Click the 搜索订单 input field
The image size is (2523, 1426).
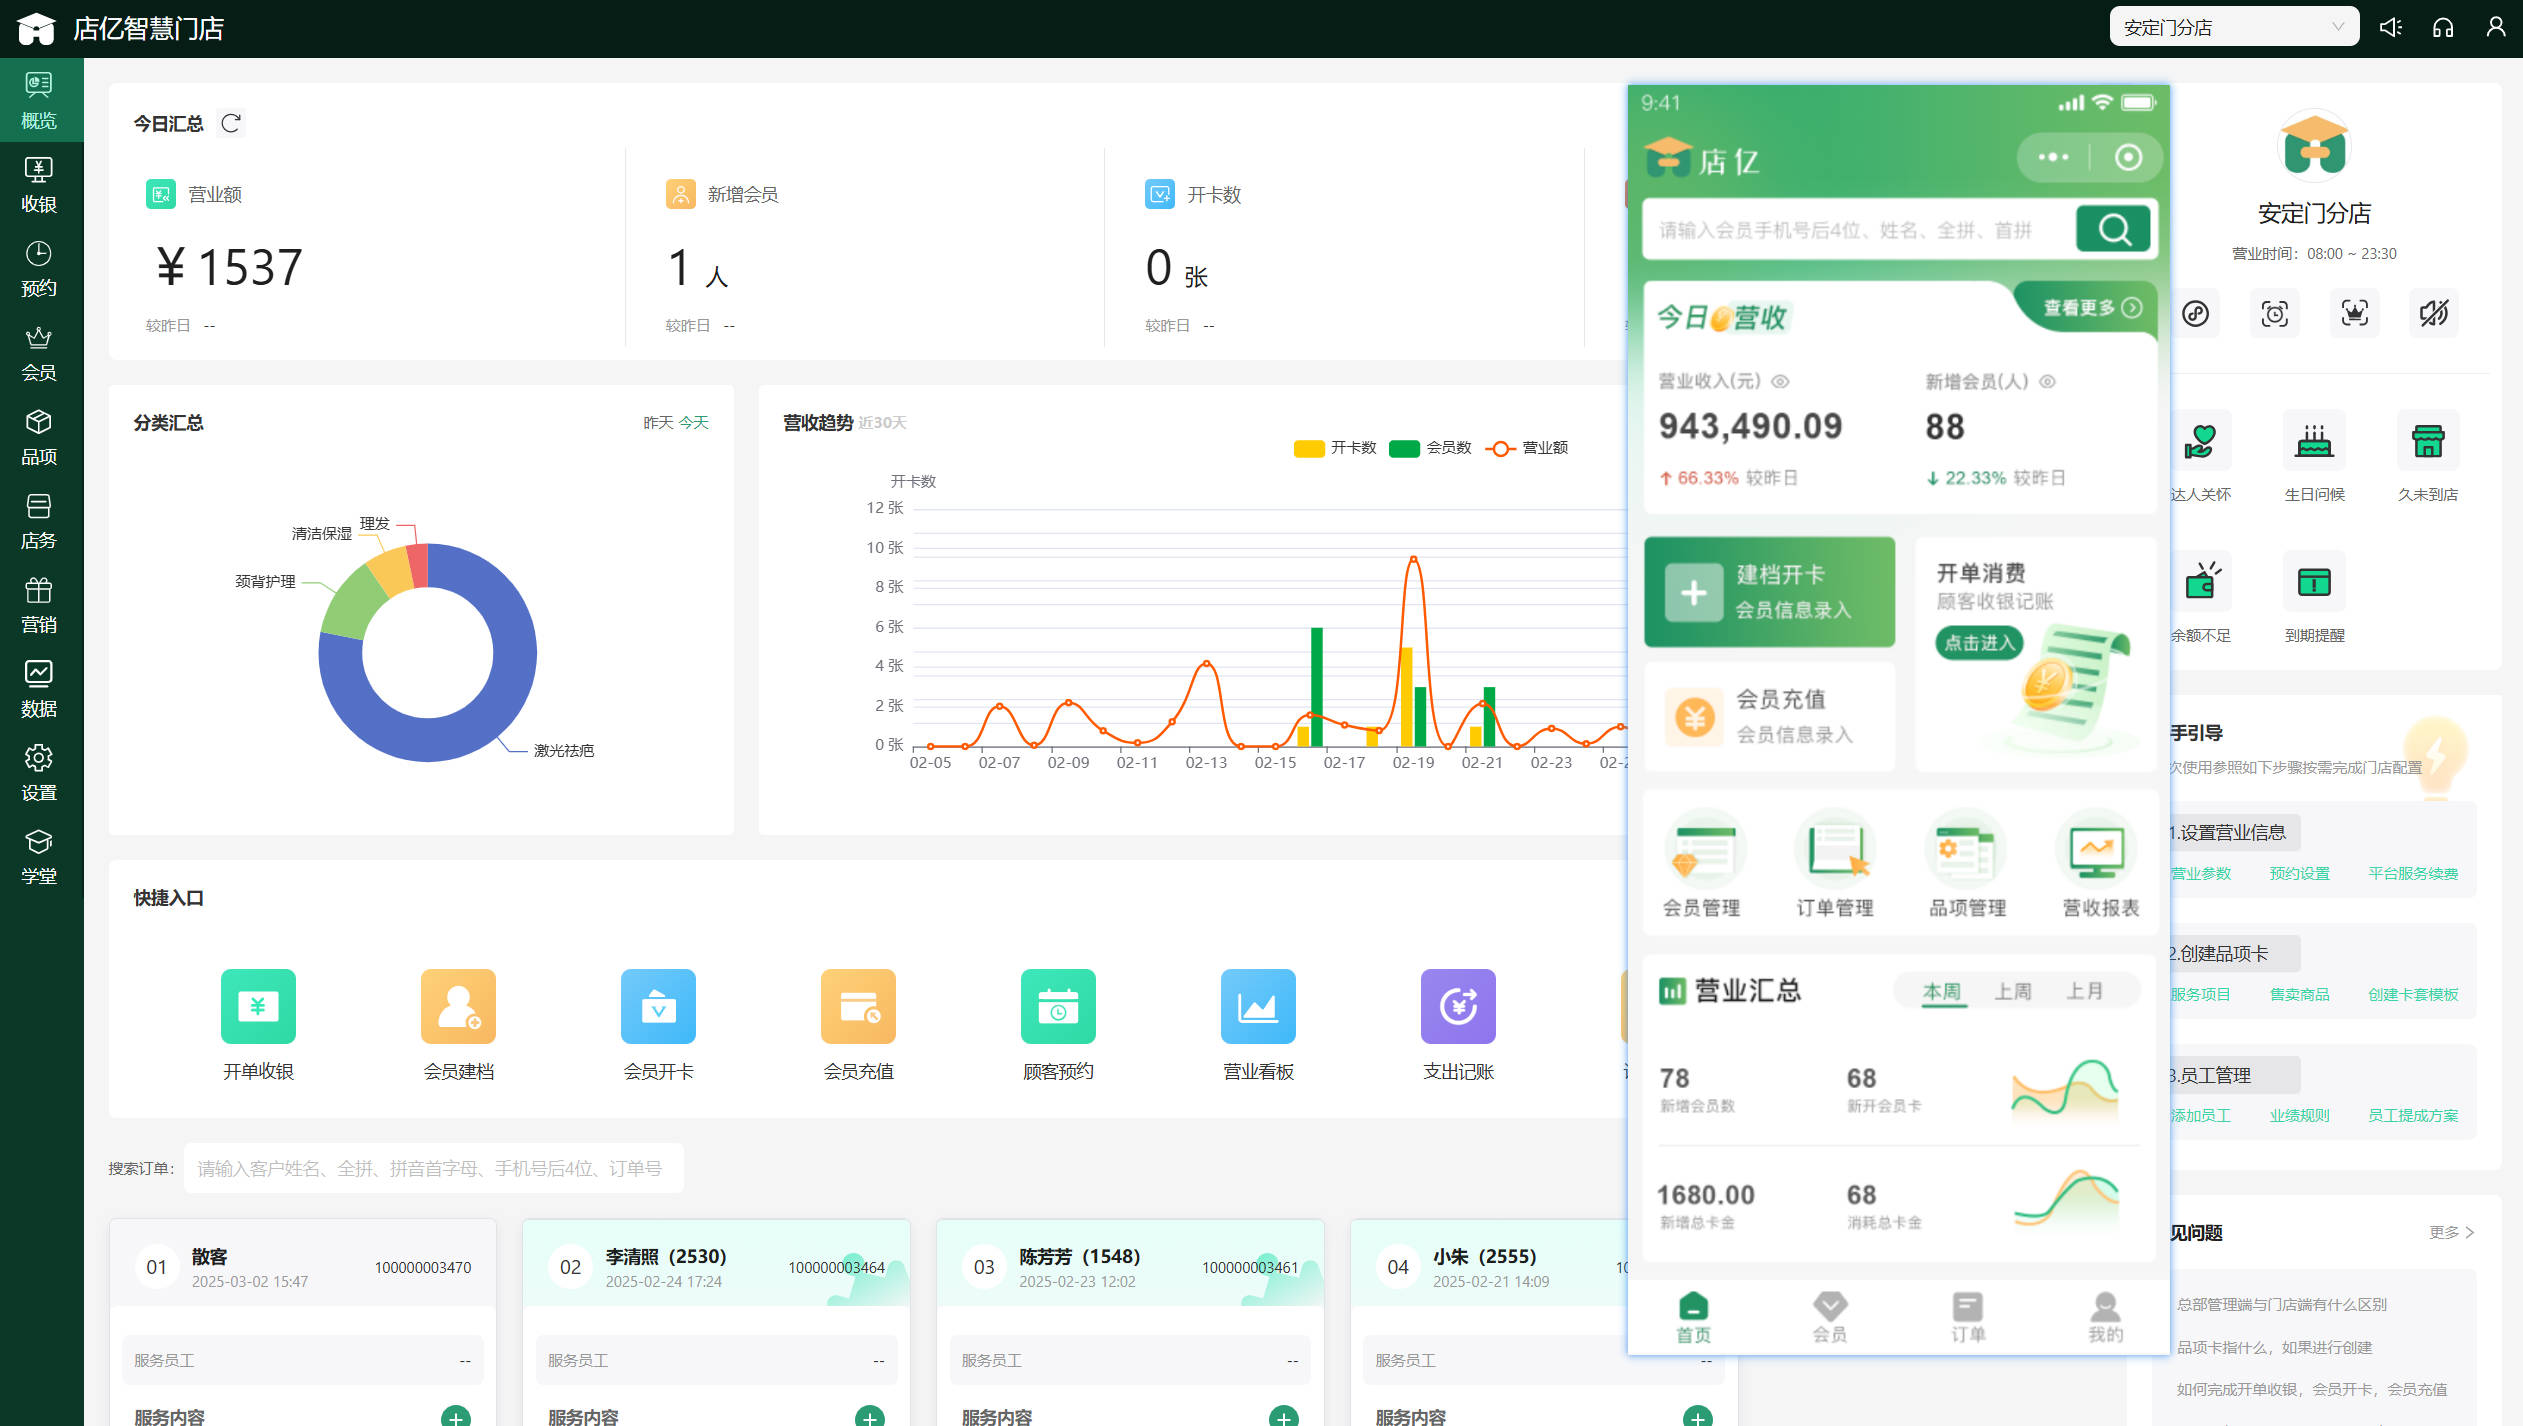[432, 1168]
